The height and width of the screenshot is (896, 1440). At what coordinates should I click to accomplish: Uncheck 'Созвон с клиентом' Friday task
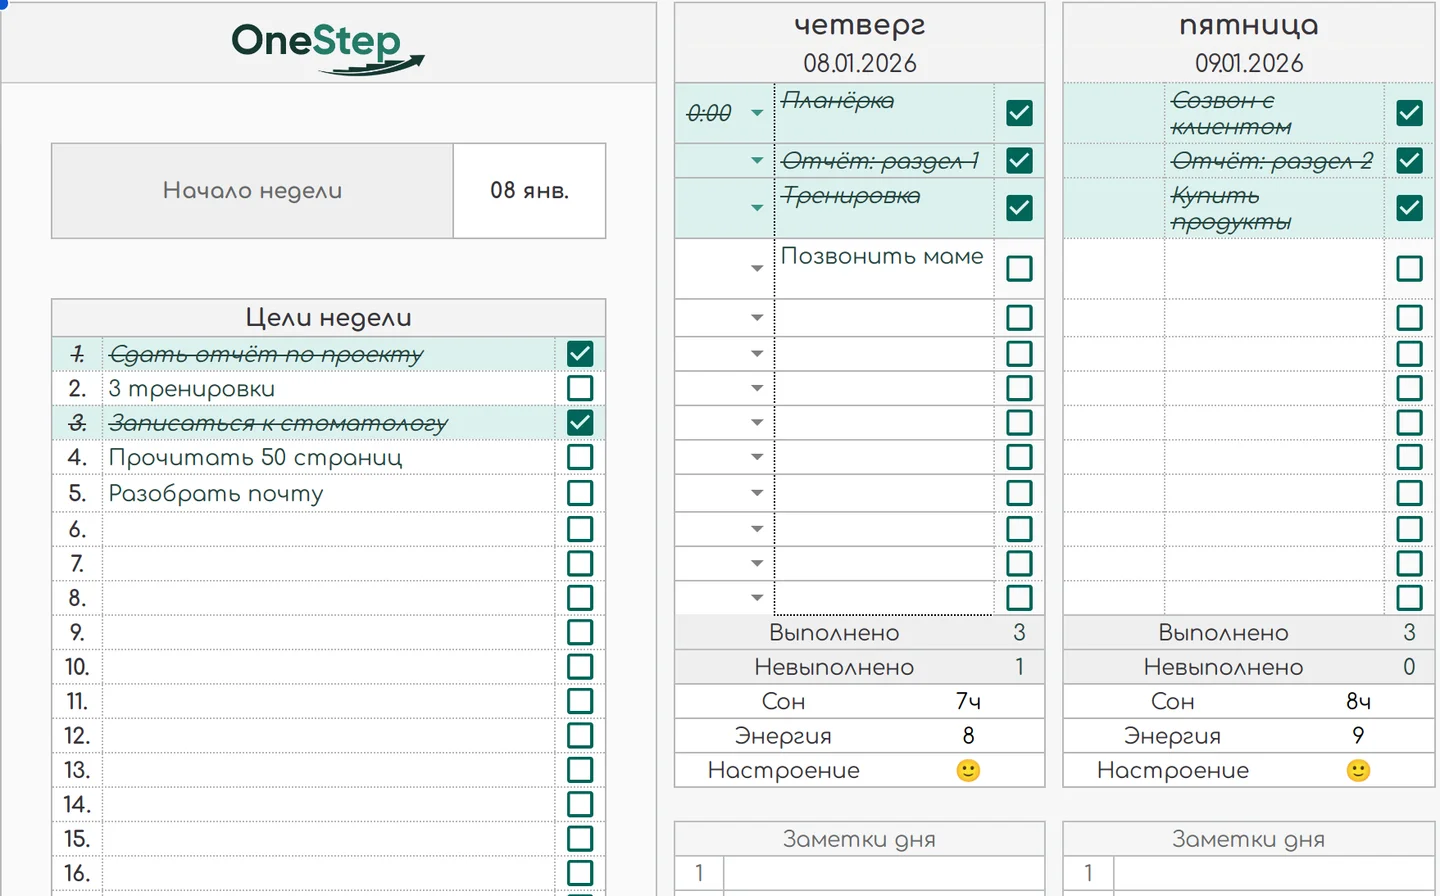[1409, 113]
